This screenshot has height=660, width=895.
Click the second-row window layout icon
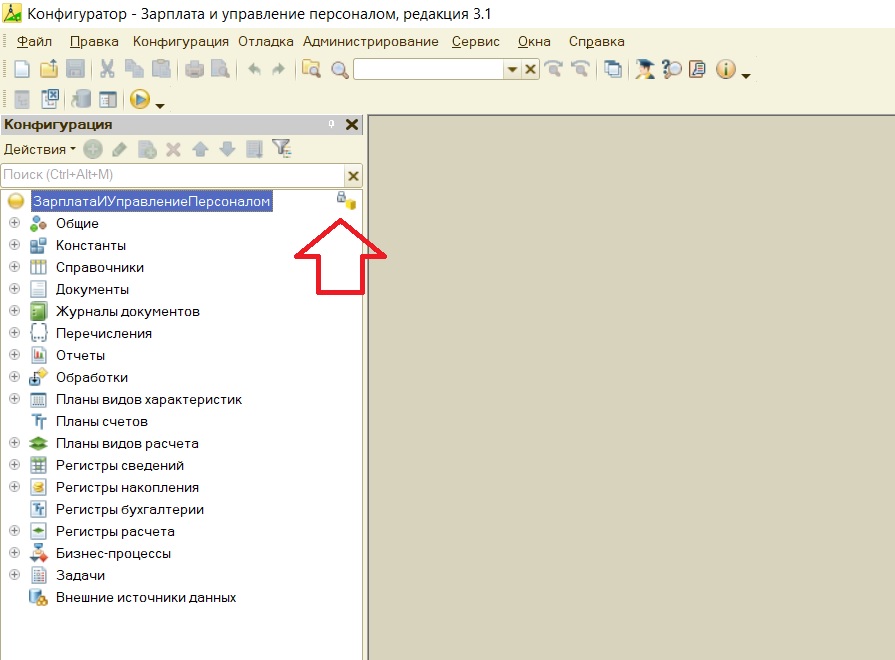pos(107,99)
